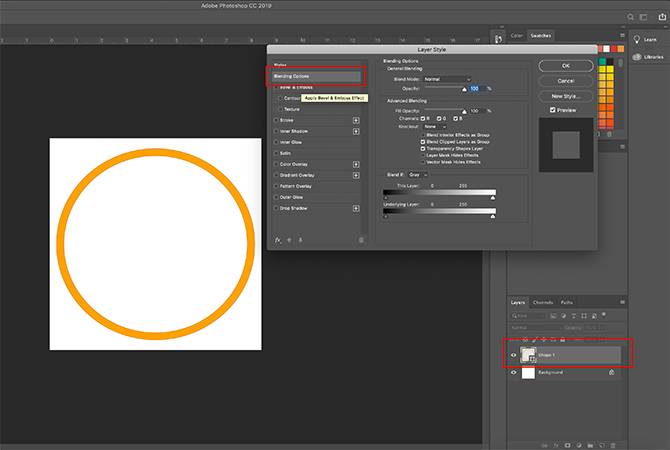Add another Color Overlay with plus icon
This screenshot has height=450, width=670.
pos(356,165)
